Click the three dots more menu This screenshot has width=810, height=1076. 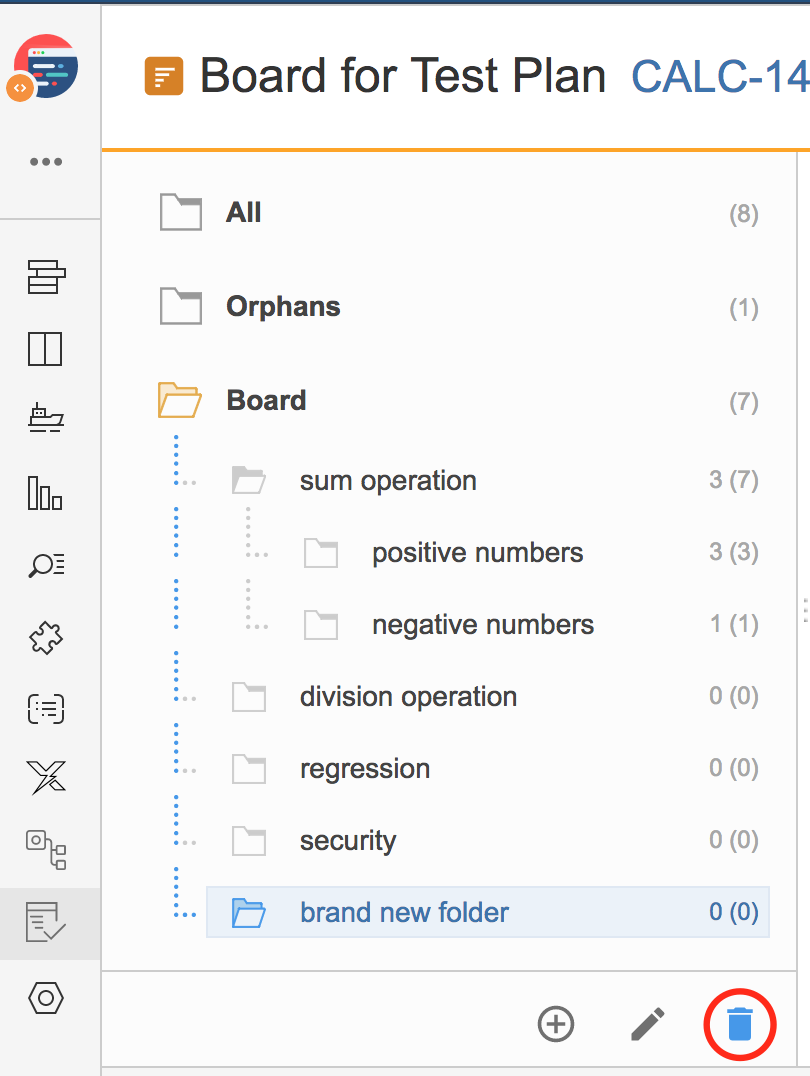[x=46, y=162]
